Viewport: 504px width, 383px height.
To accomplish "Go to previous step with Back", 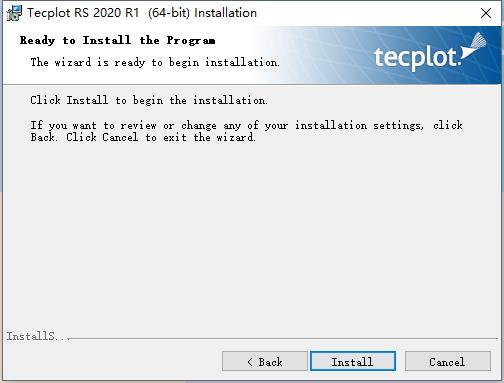I will pos(265,361).
